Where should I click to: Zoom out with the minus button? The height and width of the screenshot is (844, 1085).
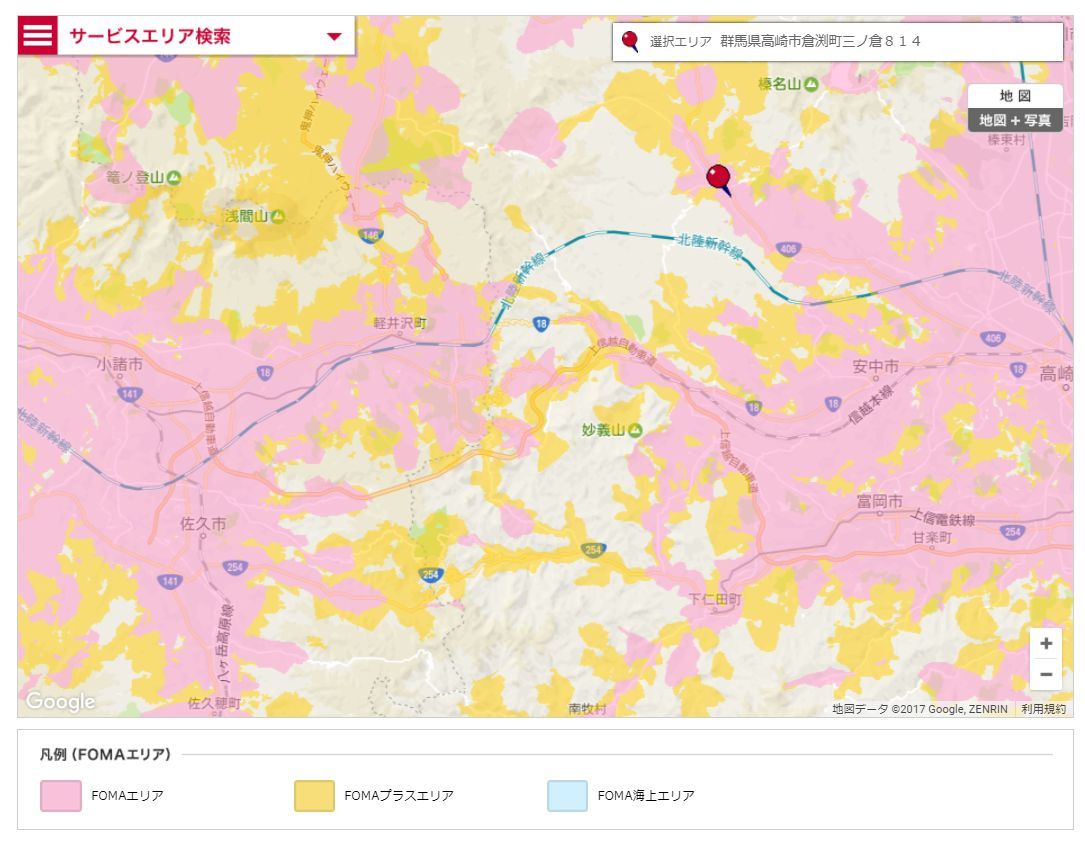[1046, 674]
